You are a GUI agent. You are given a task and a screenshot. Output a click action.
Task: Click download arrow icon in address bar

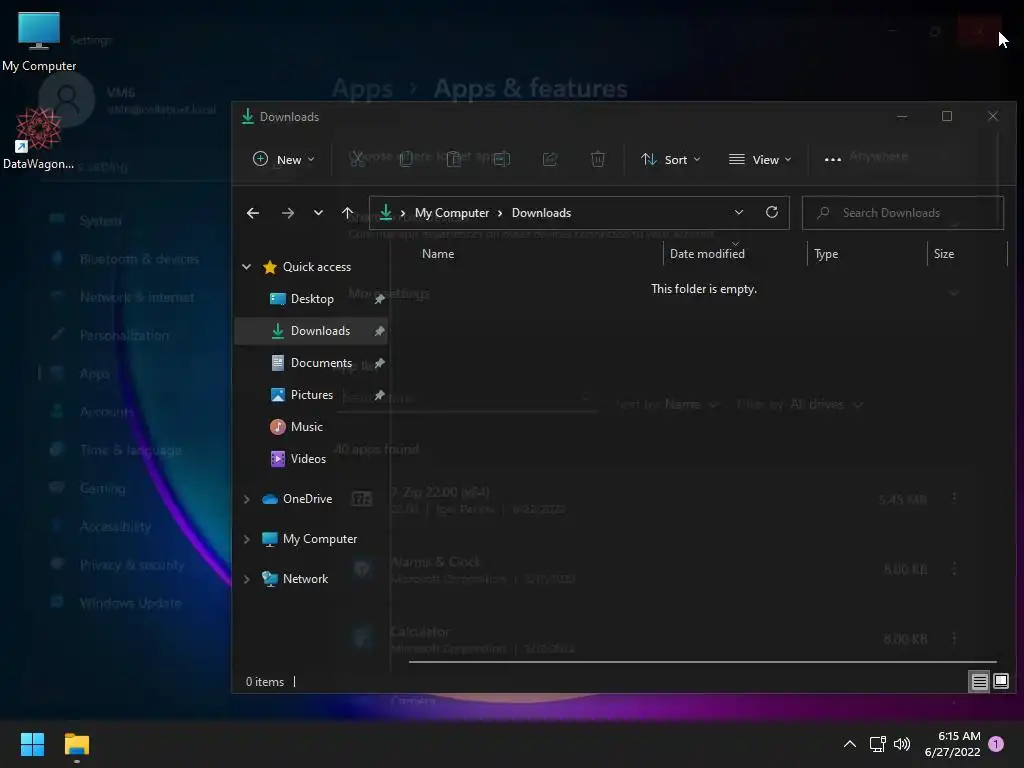point(386,212)
